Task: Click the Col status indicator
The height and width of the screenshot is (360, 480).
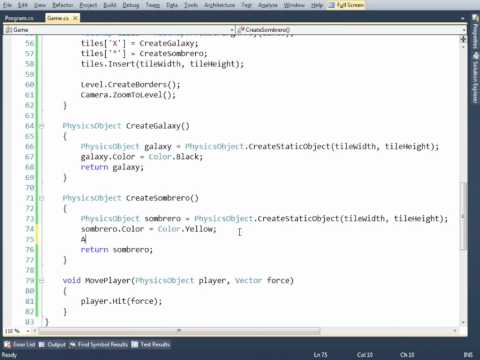Action: pos(365,355)
